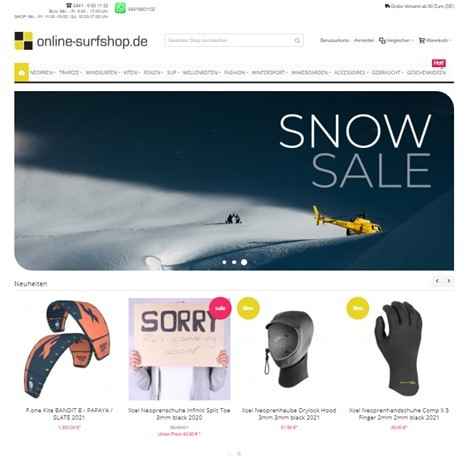472x458 pixels.
Task: Show previous Neuheiten products with left arrow
Action: [x=437, y=281]
